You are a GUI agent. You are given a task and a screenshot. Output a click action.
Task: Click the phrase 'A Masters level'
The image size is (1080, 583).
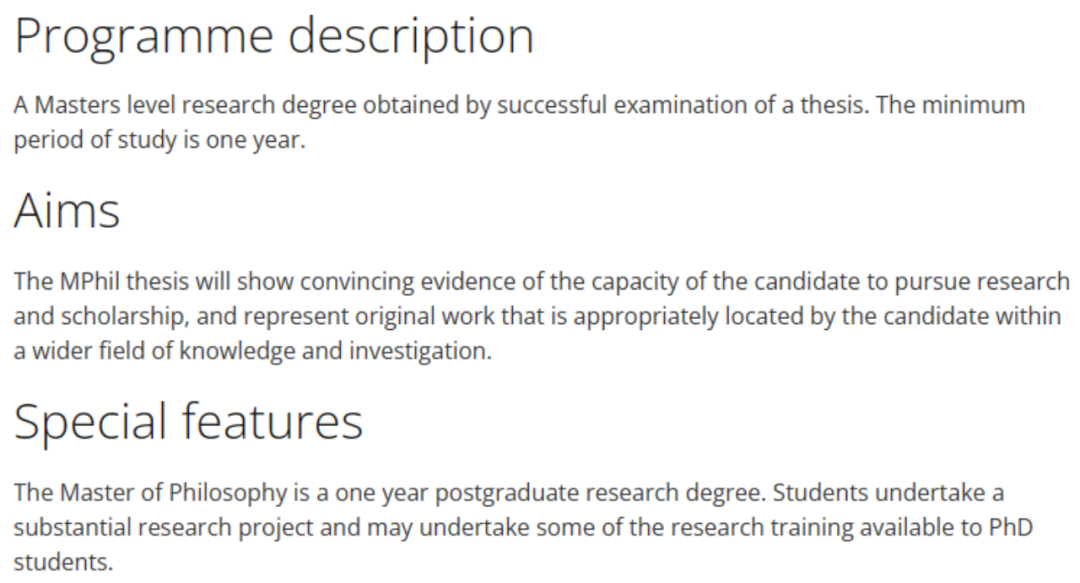(94, 105)
